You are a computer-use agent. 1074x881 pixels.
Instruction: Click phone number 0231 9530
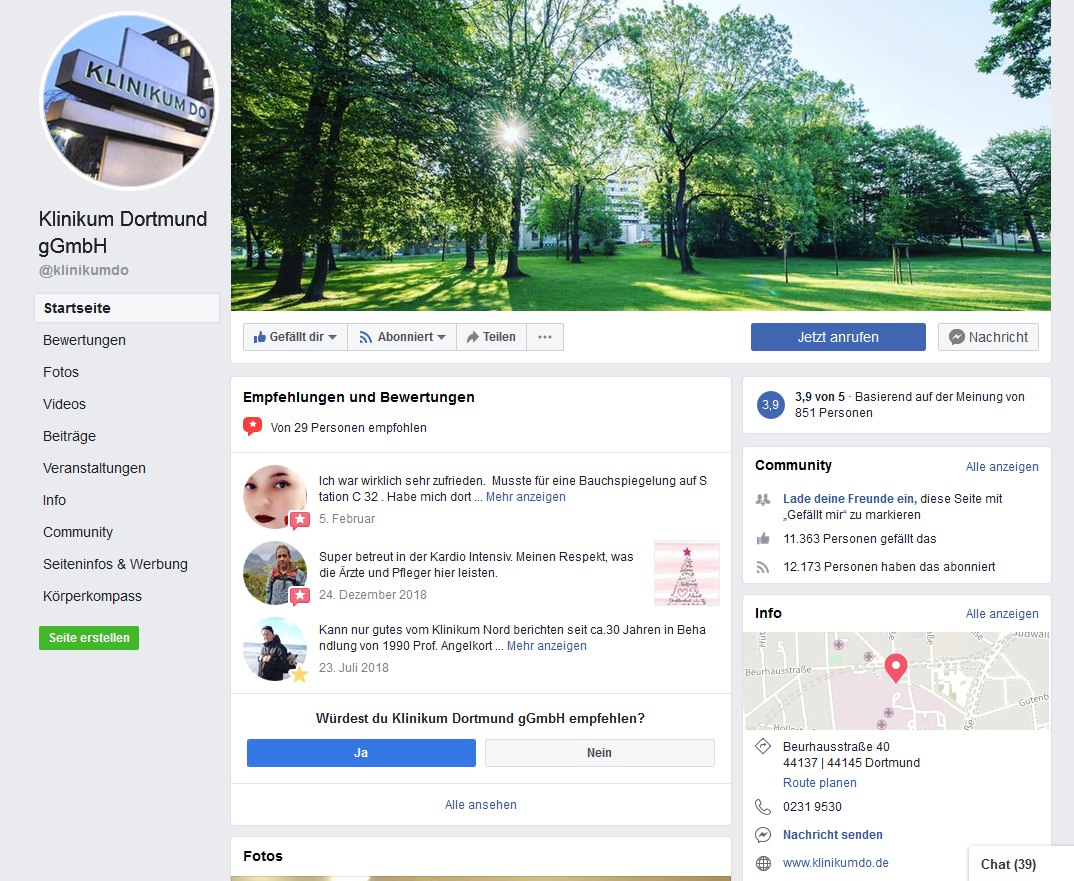pyautogui.click(x=812, y=807)
